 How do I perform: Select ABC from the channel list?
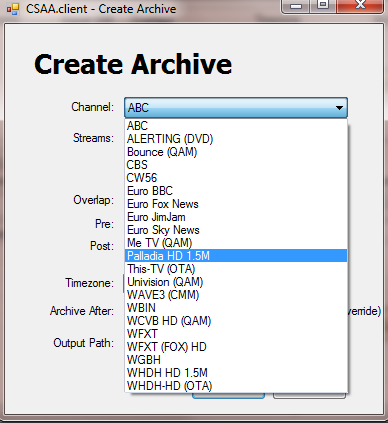click(x=236, y=126)
